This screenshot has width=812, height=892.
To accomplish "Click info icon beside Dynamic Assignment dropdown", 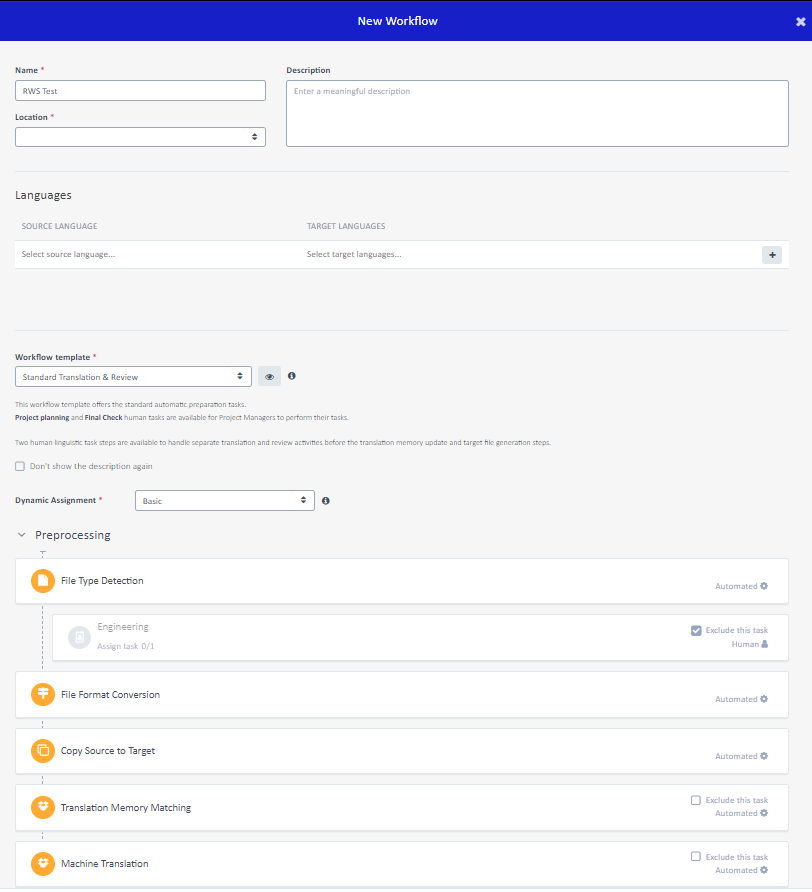I will [326, 500].
